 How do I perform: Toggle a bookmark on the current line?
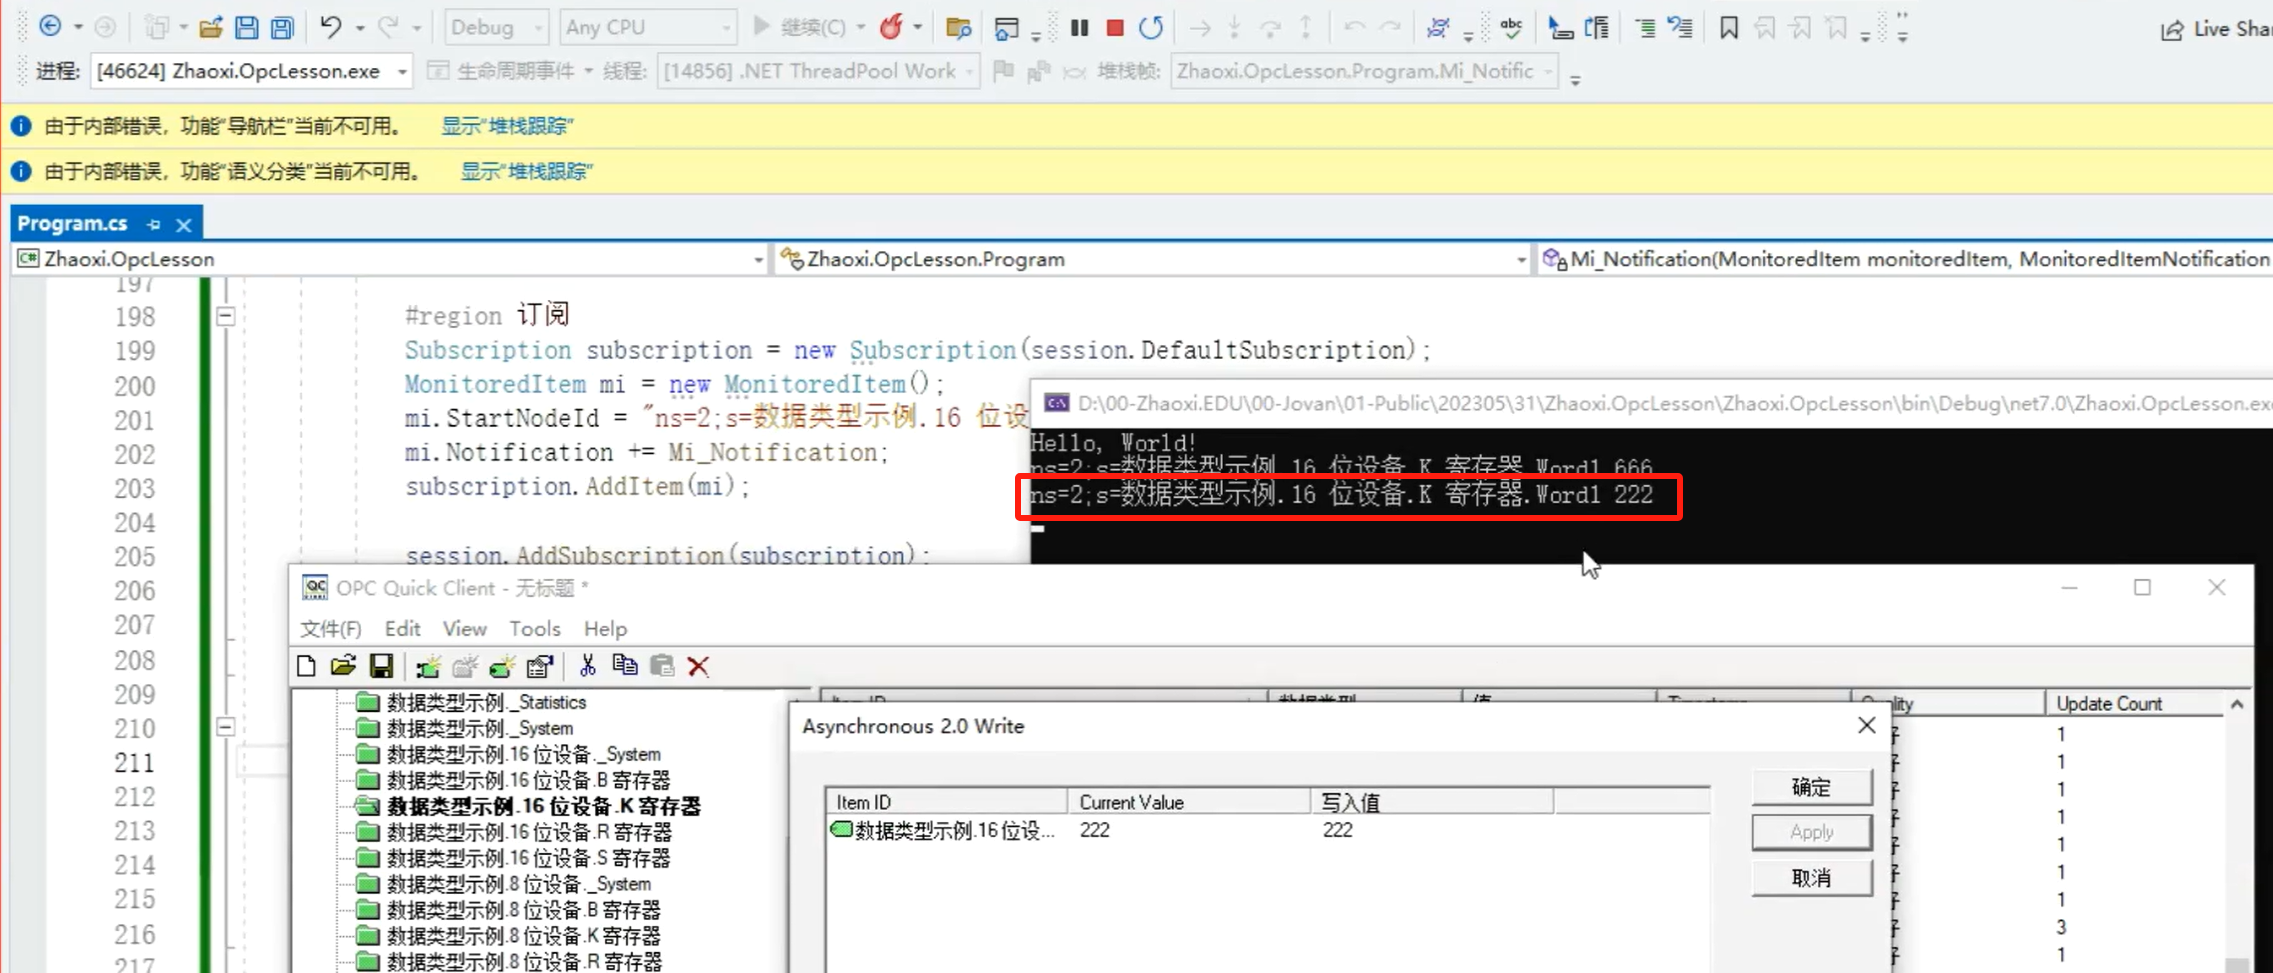pyautogui.click(x=1728, y=28)
